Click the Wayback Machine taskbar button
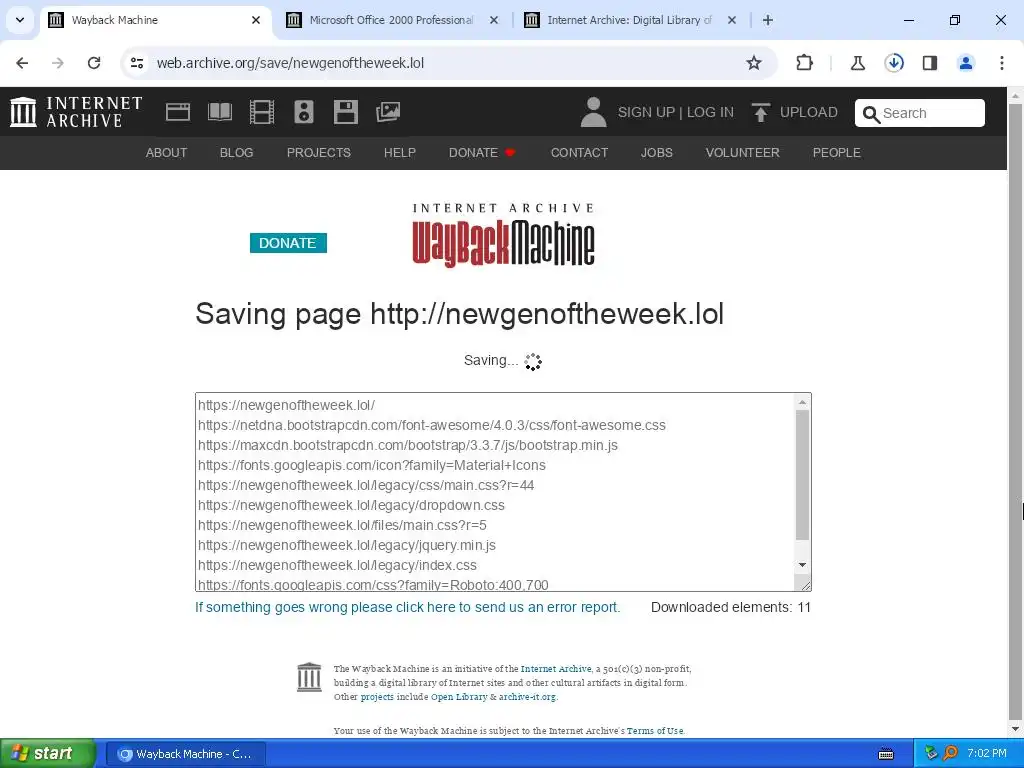 [x=185, y=754]
